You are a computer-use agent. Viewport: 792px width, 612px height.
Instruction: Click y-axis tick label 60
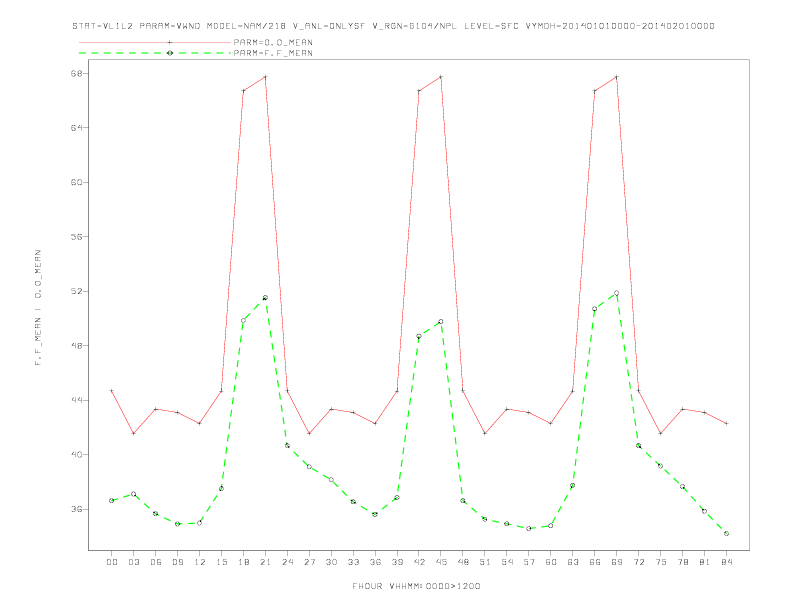[76, 182]
